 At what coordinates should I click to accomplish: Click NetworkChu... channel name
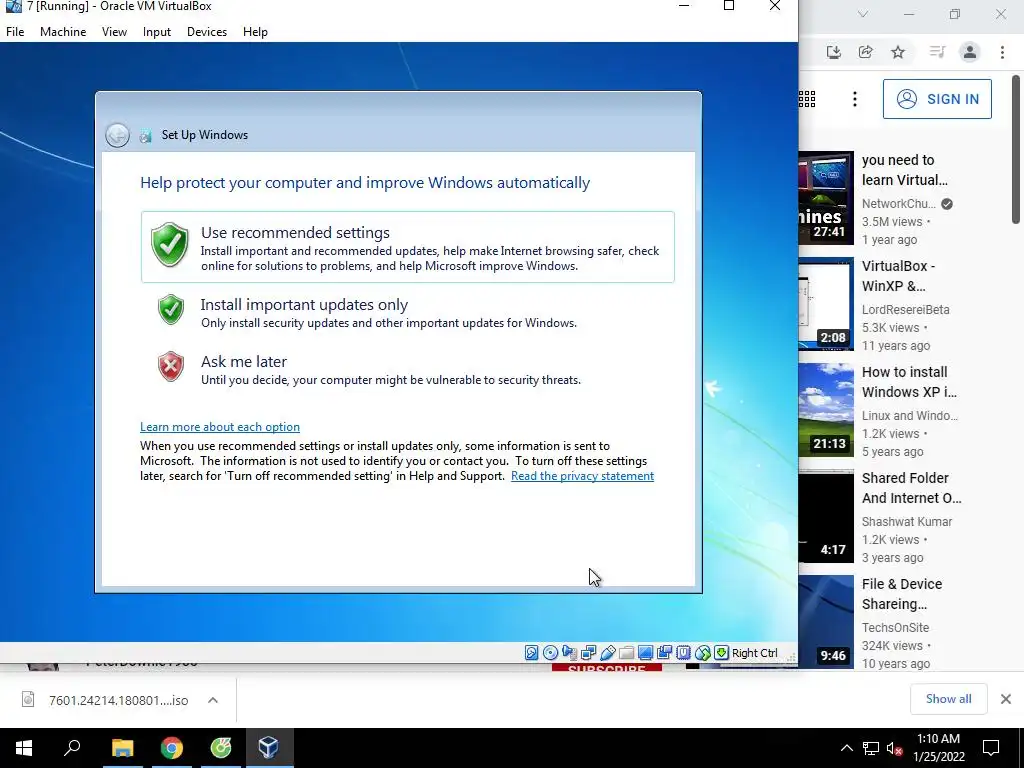[x=899, y=204]
